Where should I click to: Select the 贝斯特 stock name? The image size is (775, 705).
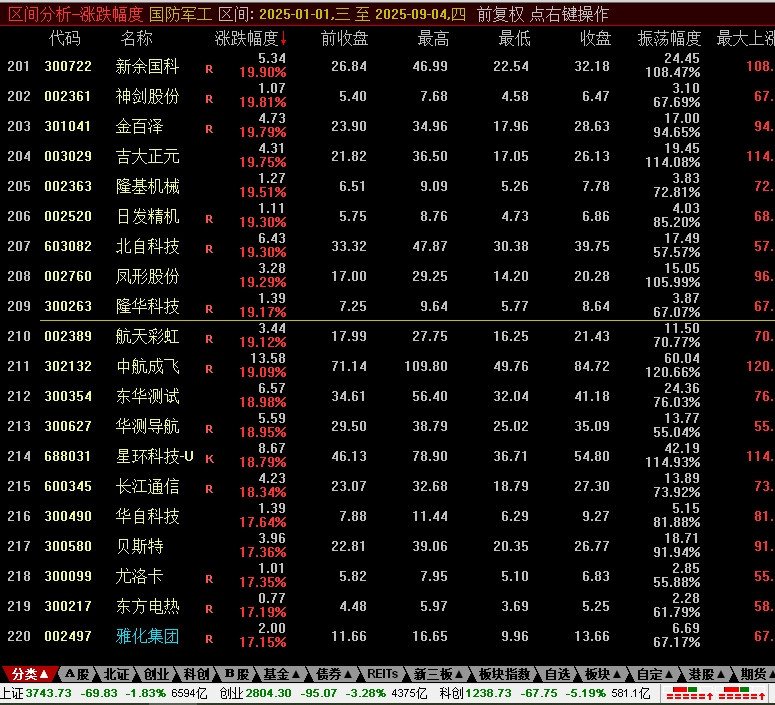(x=139, y=546)
